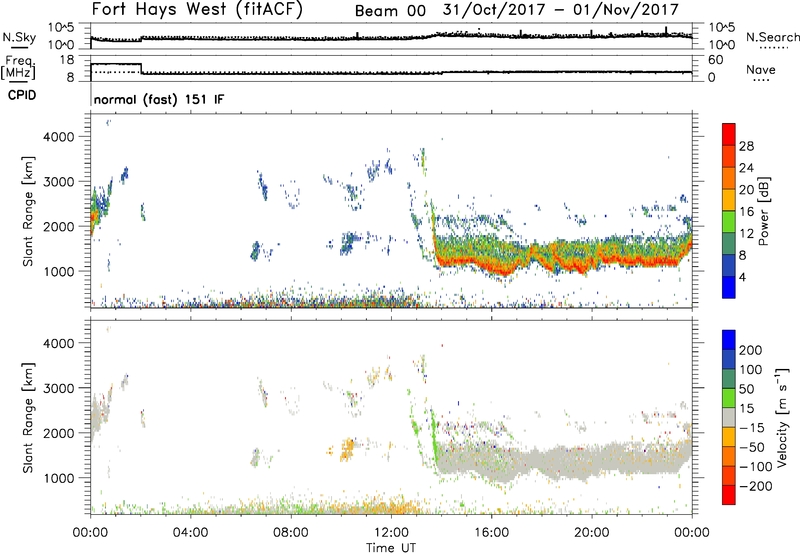Click the 24 label on power colorbar

(x=746, y=168)
